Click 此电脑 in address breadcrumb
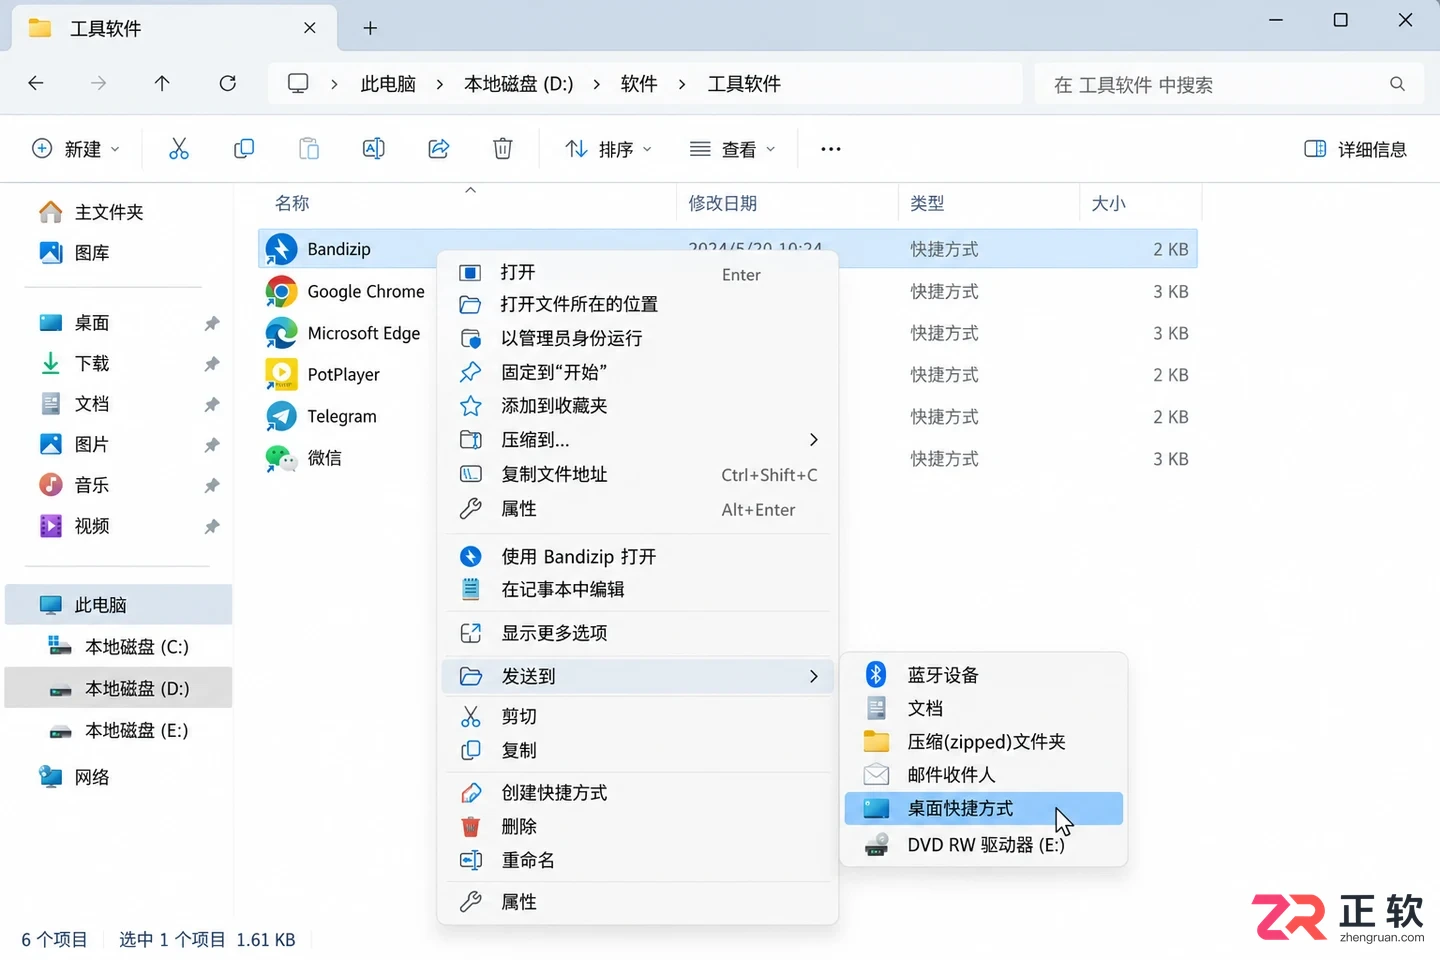Viewport: 1440px width, 960px height. (x=388, y=84)
